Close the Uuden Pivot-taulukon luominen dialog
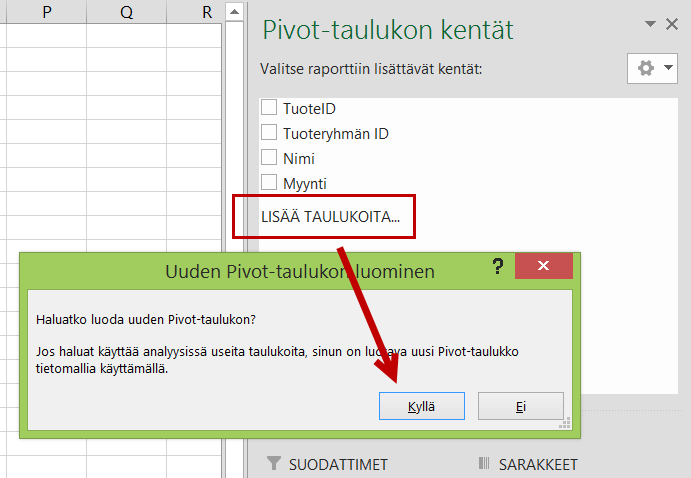 pyautogui.click(x=543, y=267)
